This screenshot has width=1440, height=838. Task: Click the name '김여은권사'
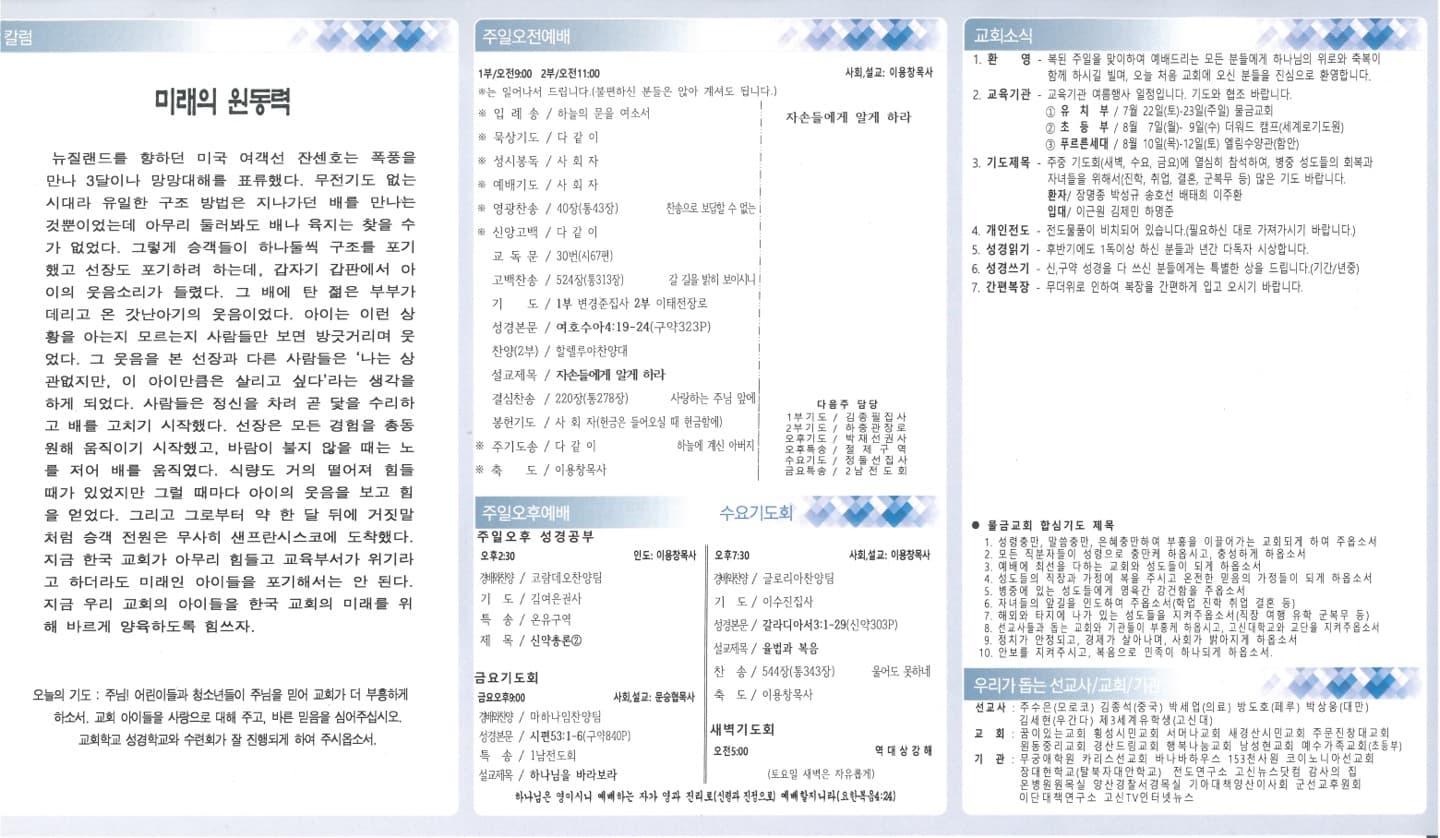pos(556,598)
